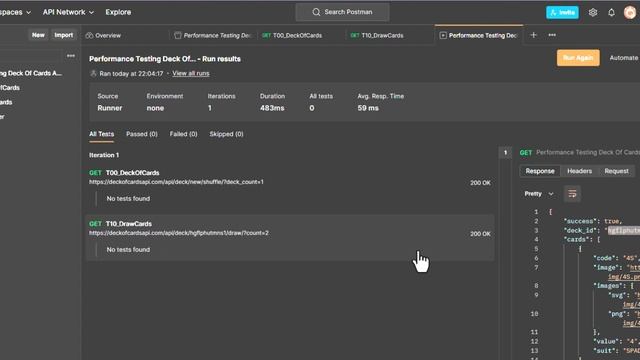Screen dimensions: 640x360
Task: Open first Performance Testing Deck collection tab
Action: [x=213, y=36]
